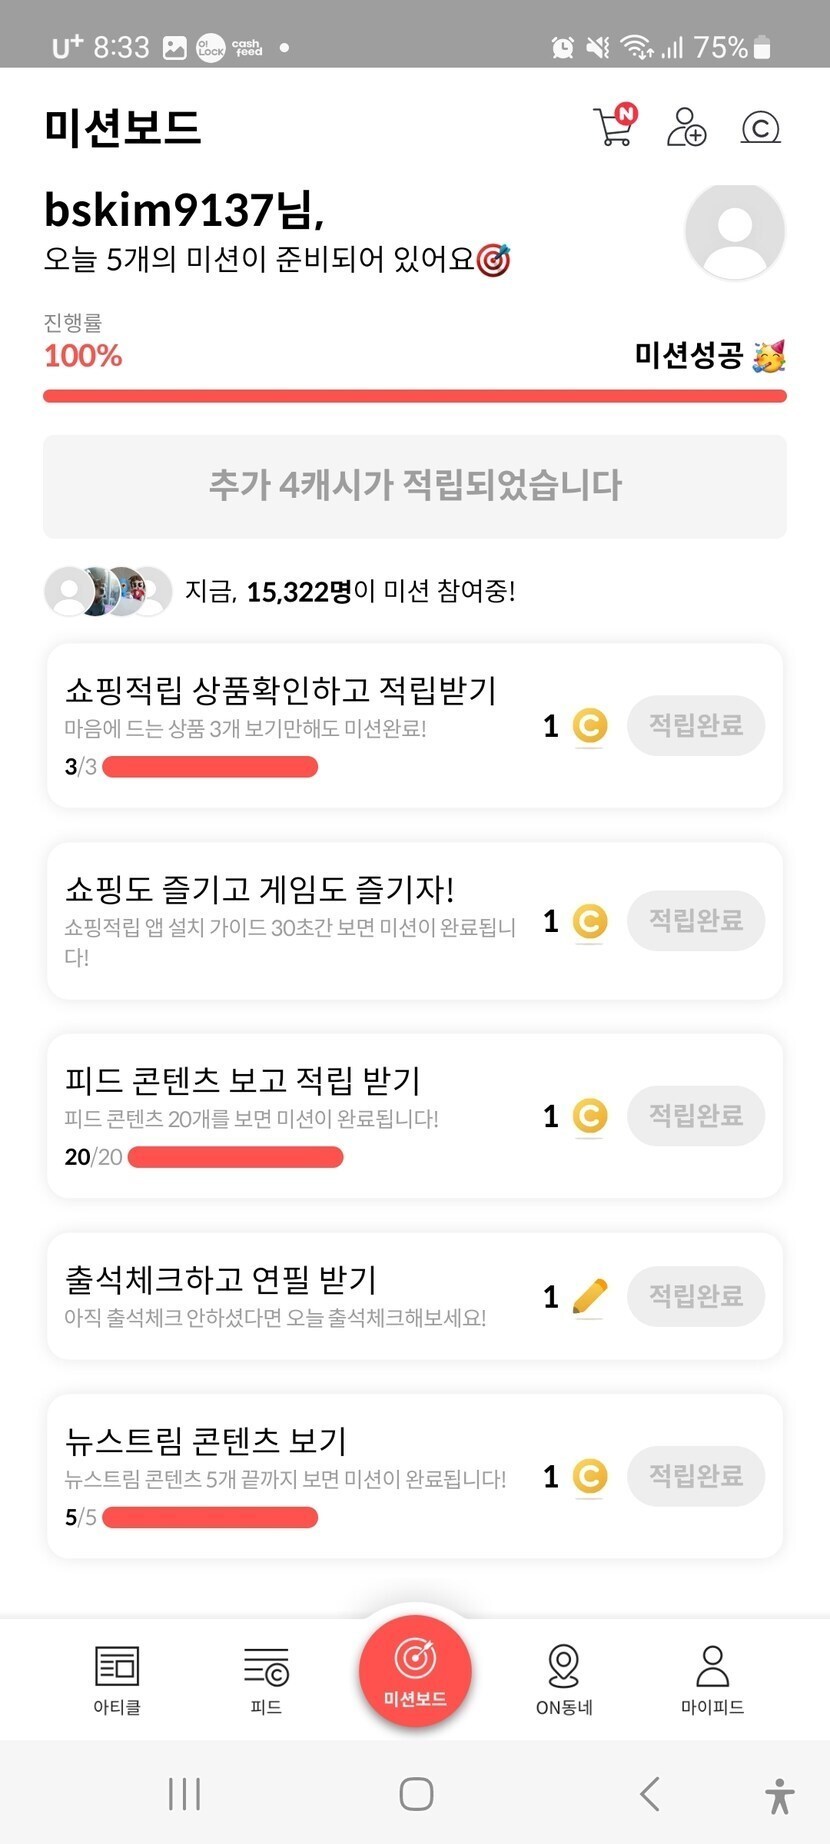Viewport: 830px width, 1844px height.
Task: Tap 적립완료 for 피드 콘텐츠 mission
Action: (696, 1115)
